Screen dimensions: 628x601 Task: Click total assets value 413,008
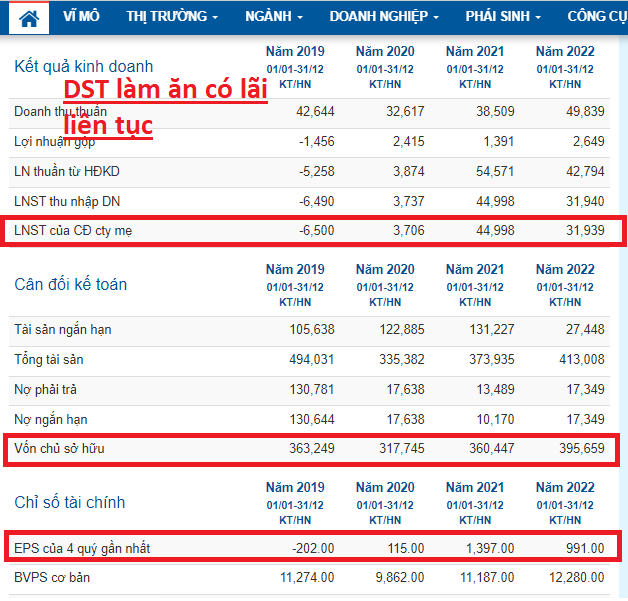pyautogui.click(x=582, y=359)
